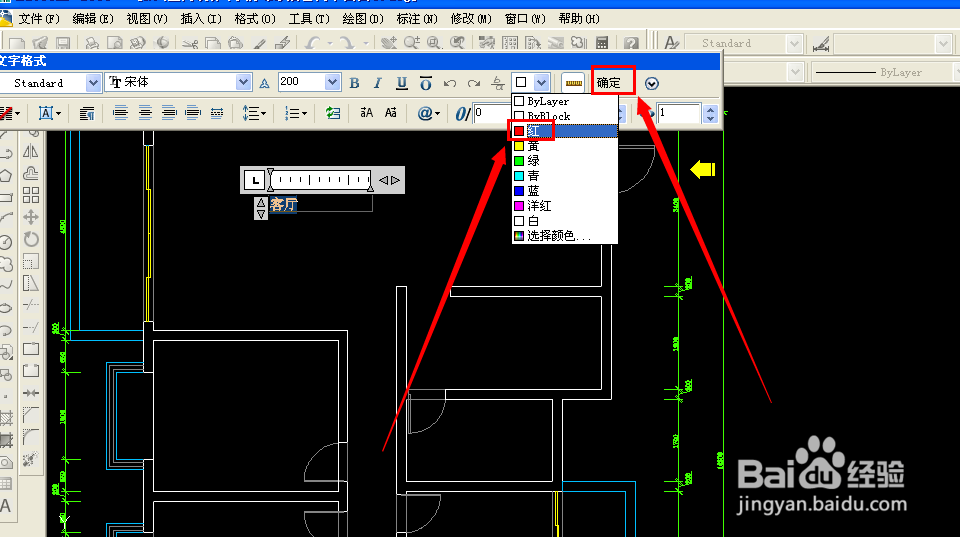The image size is (960, 537).
Task: Select 黄 yellow color
Action: [564, 146]
